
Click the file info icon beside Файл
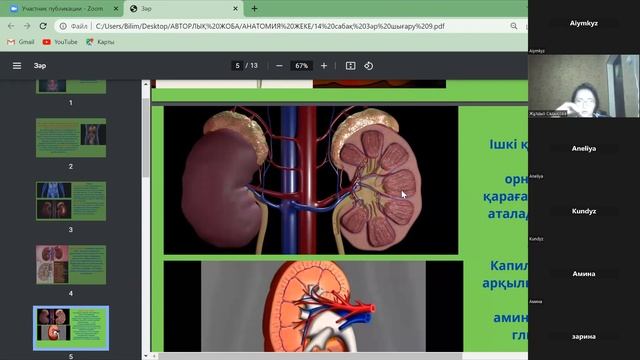[x=63, y=26]
